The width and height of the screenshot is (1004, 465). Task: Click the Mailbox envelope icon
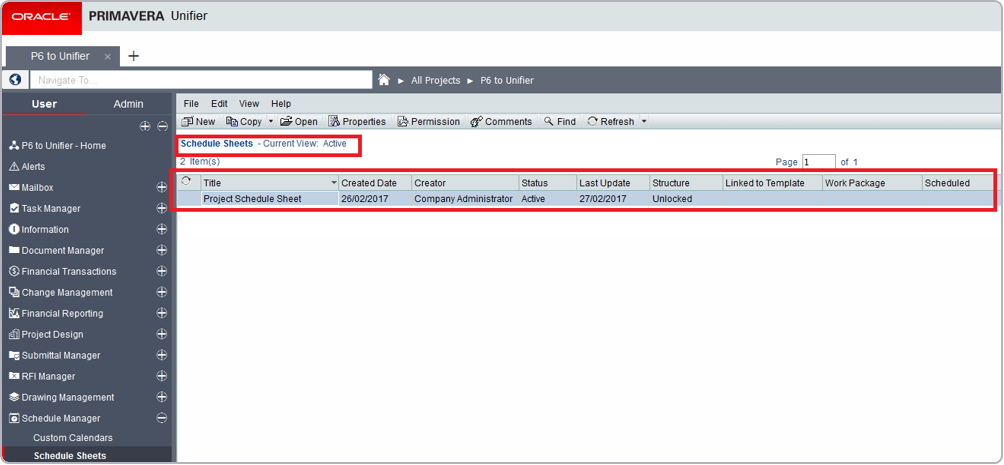point(14,188)
